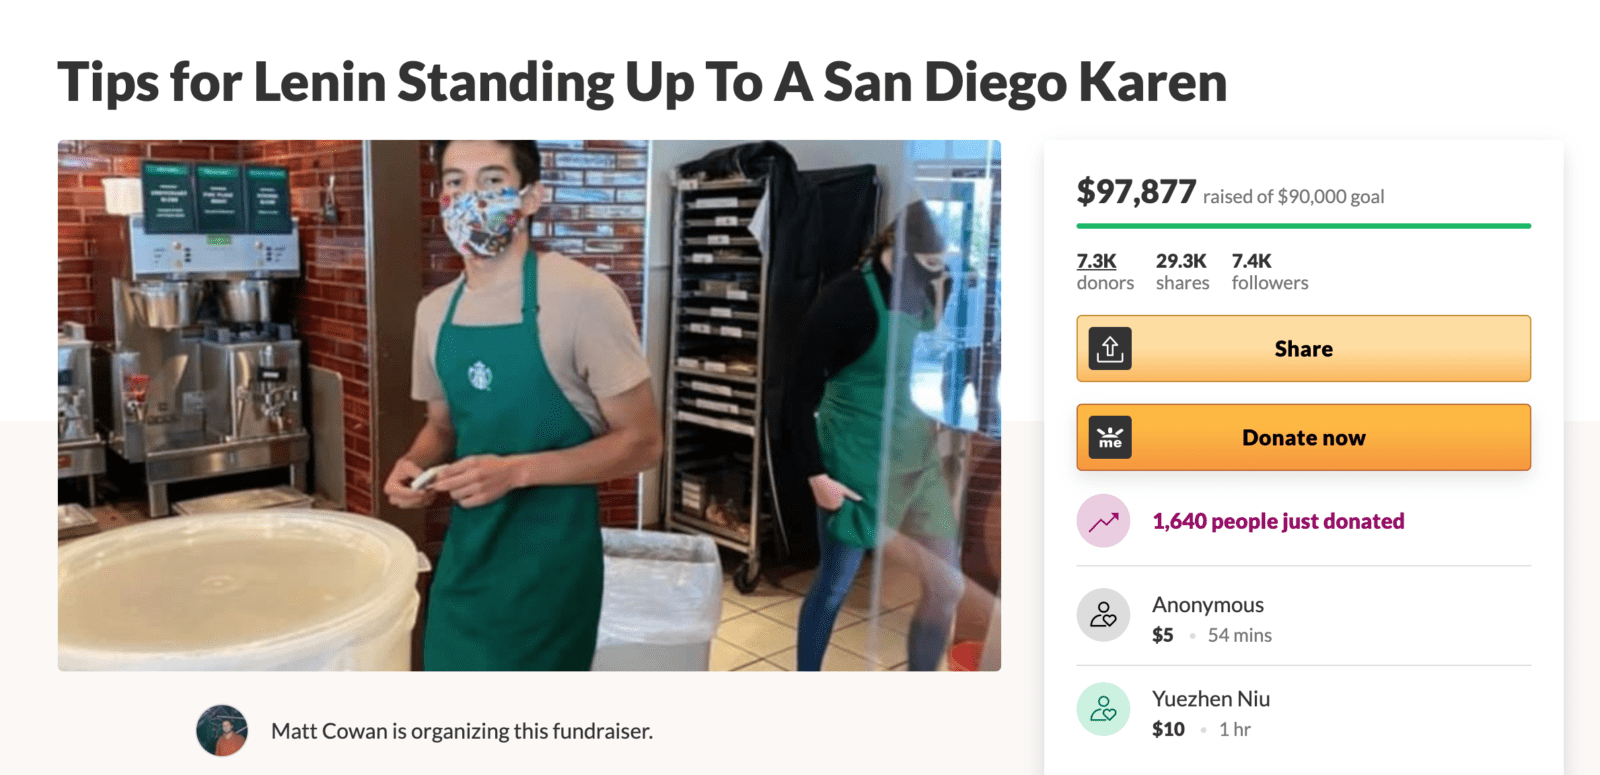Click the Anonymous donor avatar icon

click(1103, 615)
